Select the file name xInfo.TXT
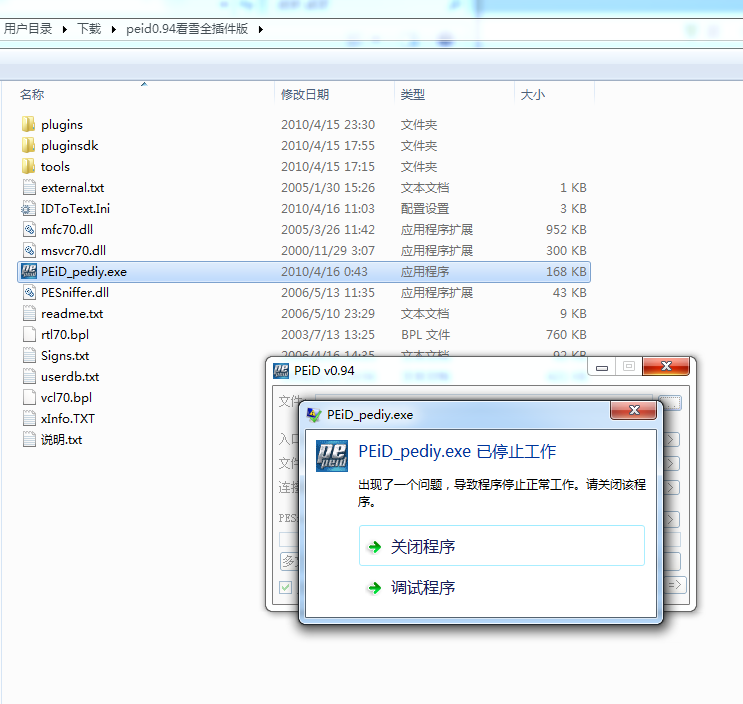Screen dimensions: 743x704 click(x=68, y=418)
